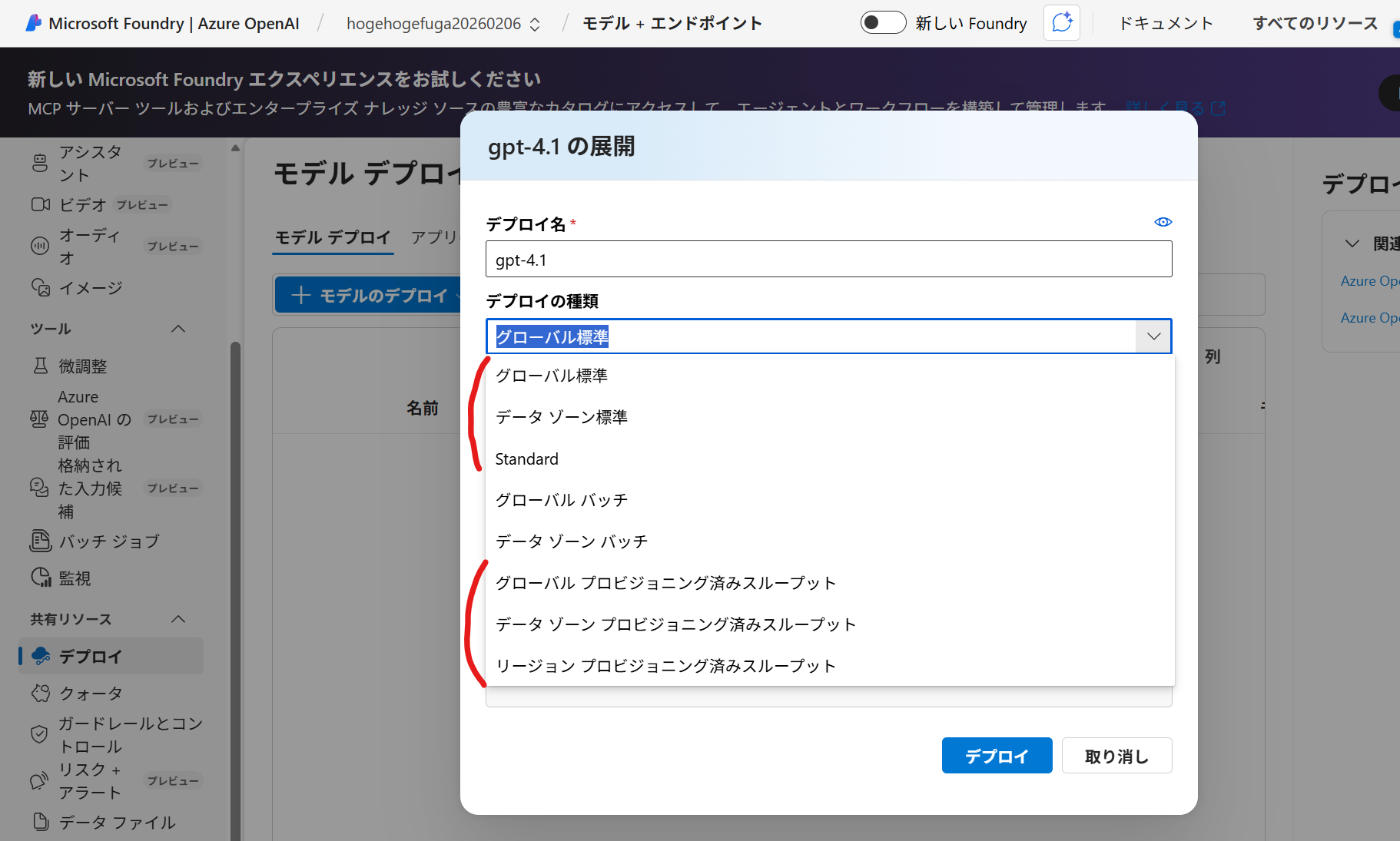
Task: Click the 名前 column header
Action: (422, 408)
